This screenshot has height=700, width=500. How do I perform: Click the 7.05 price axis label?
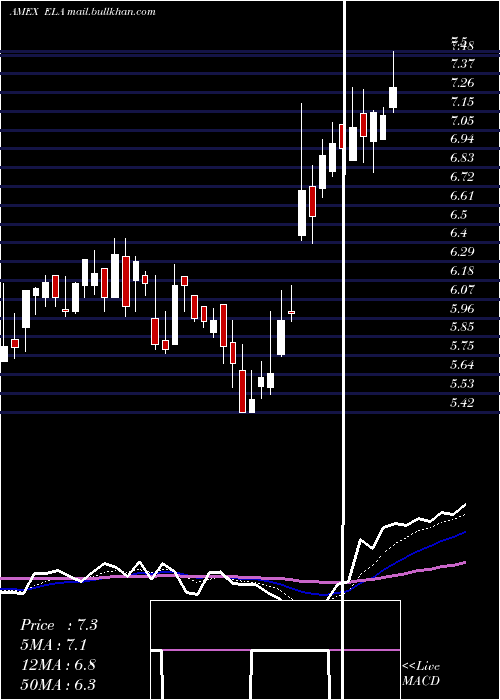(462, 121)
